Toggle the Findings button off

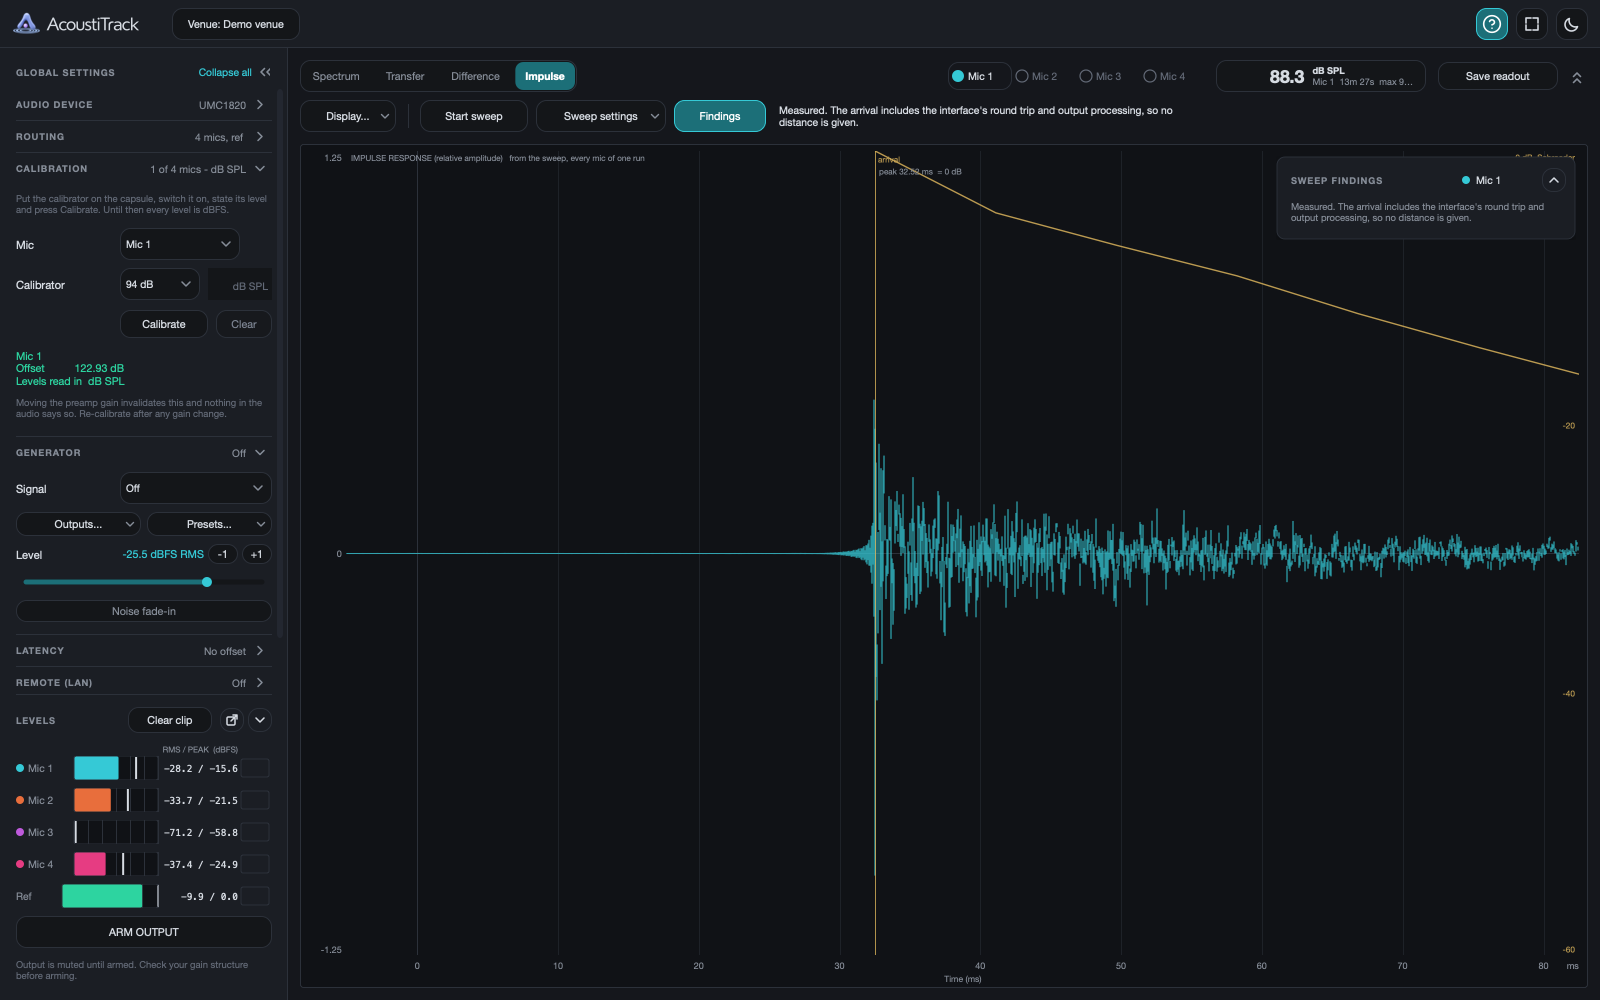pyautogui.click(x=720, y=116)
